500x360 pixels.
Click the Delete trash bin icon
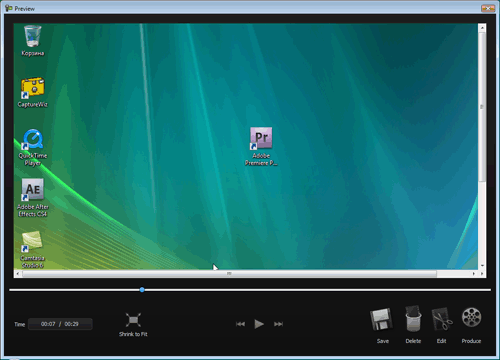click(413, 319)
